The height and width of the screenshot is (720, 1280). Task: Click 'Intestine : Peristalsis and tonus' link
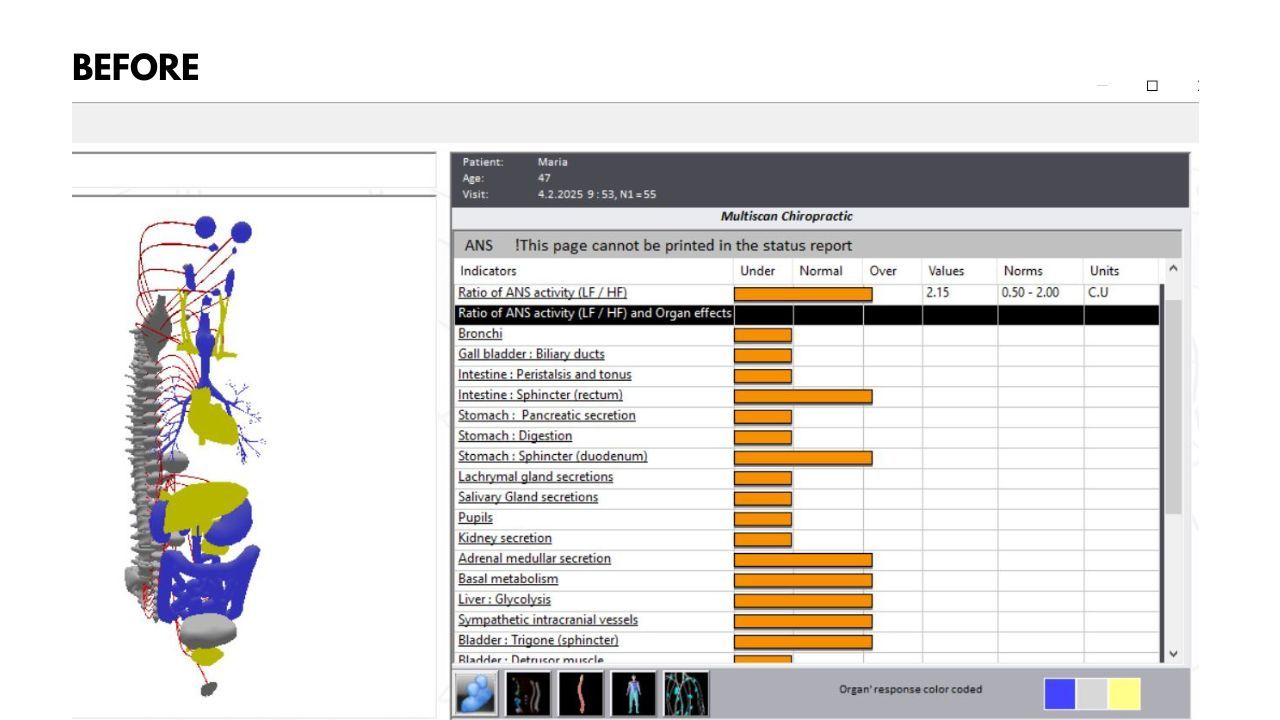click(x=545, y=375)
